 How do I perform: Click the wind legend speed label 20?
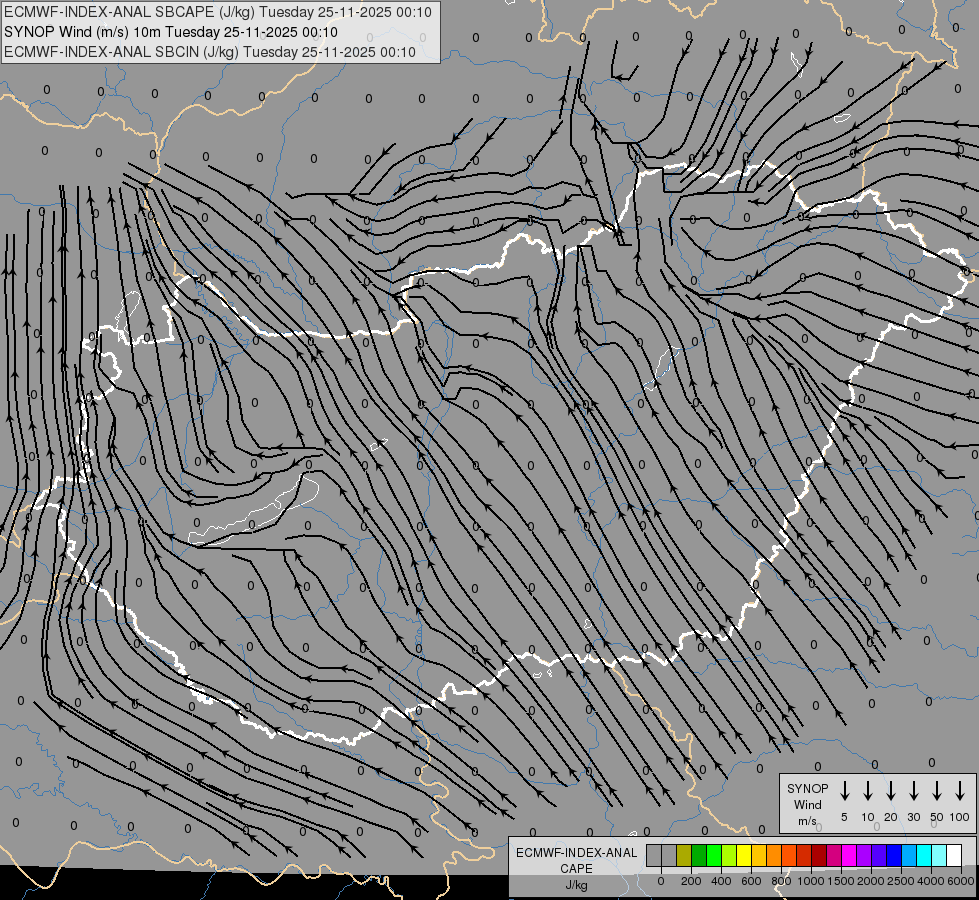(x=891, y=817)
